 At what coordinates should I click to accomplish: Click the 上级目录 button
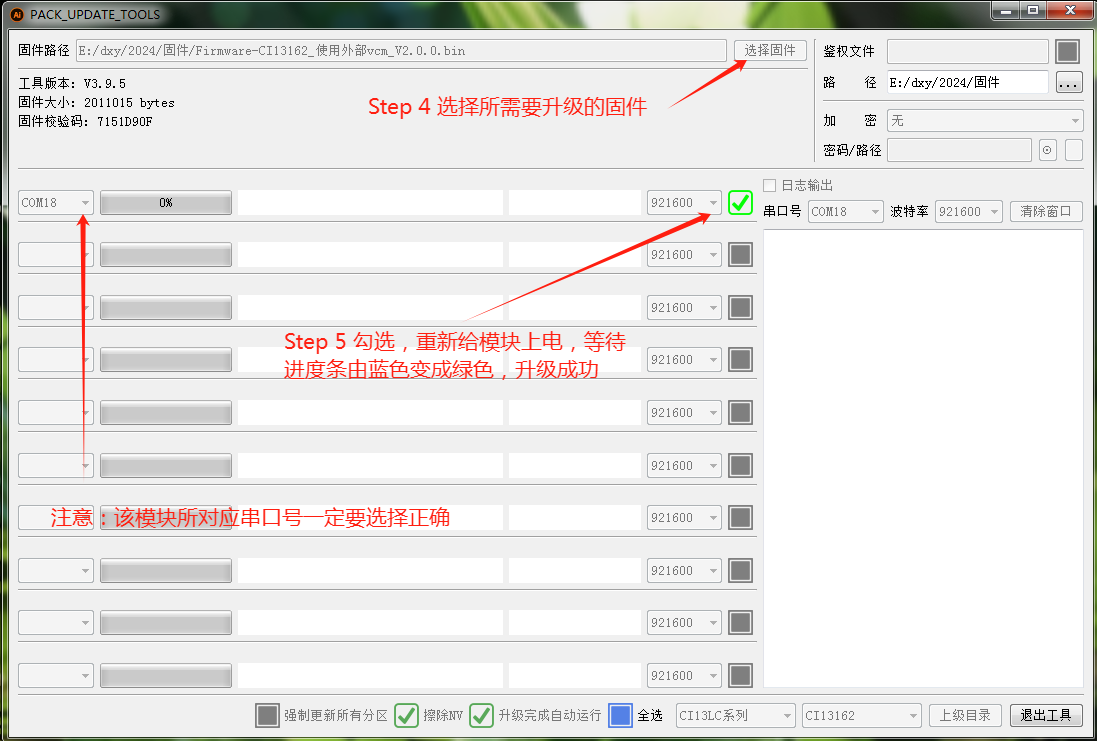point(965,715)
